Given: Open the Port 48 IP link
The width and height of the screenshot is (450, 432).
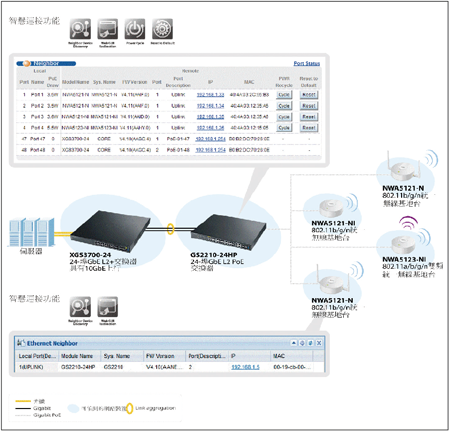Looking at the screenshot, I should [210, 150].
